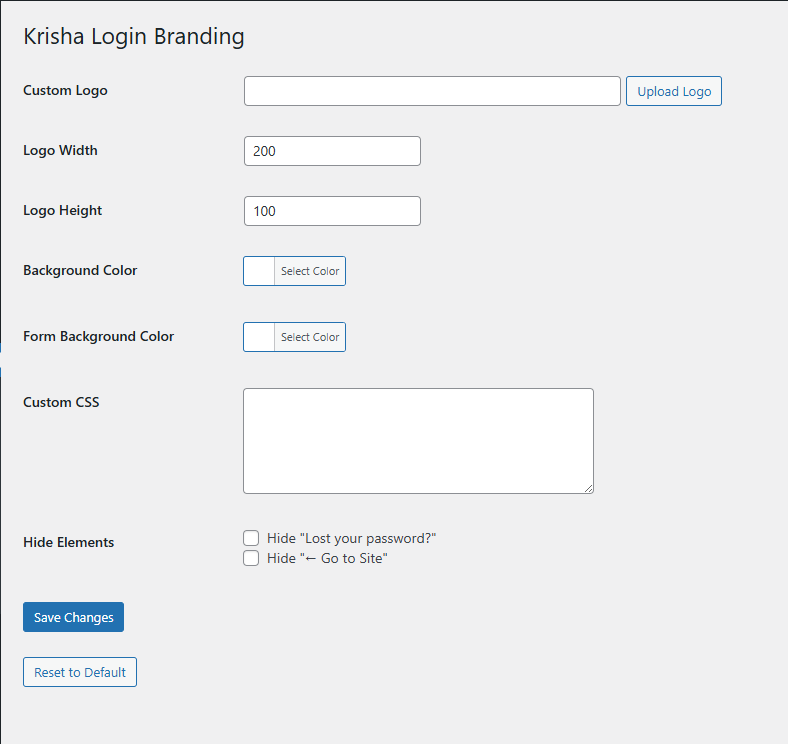Click the "Hide Elements" row label
Screen dimensions: 788x744
coord(68,542)
